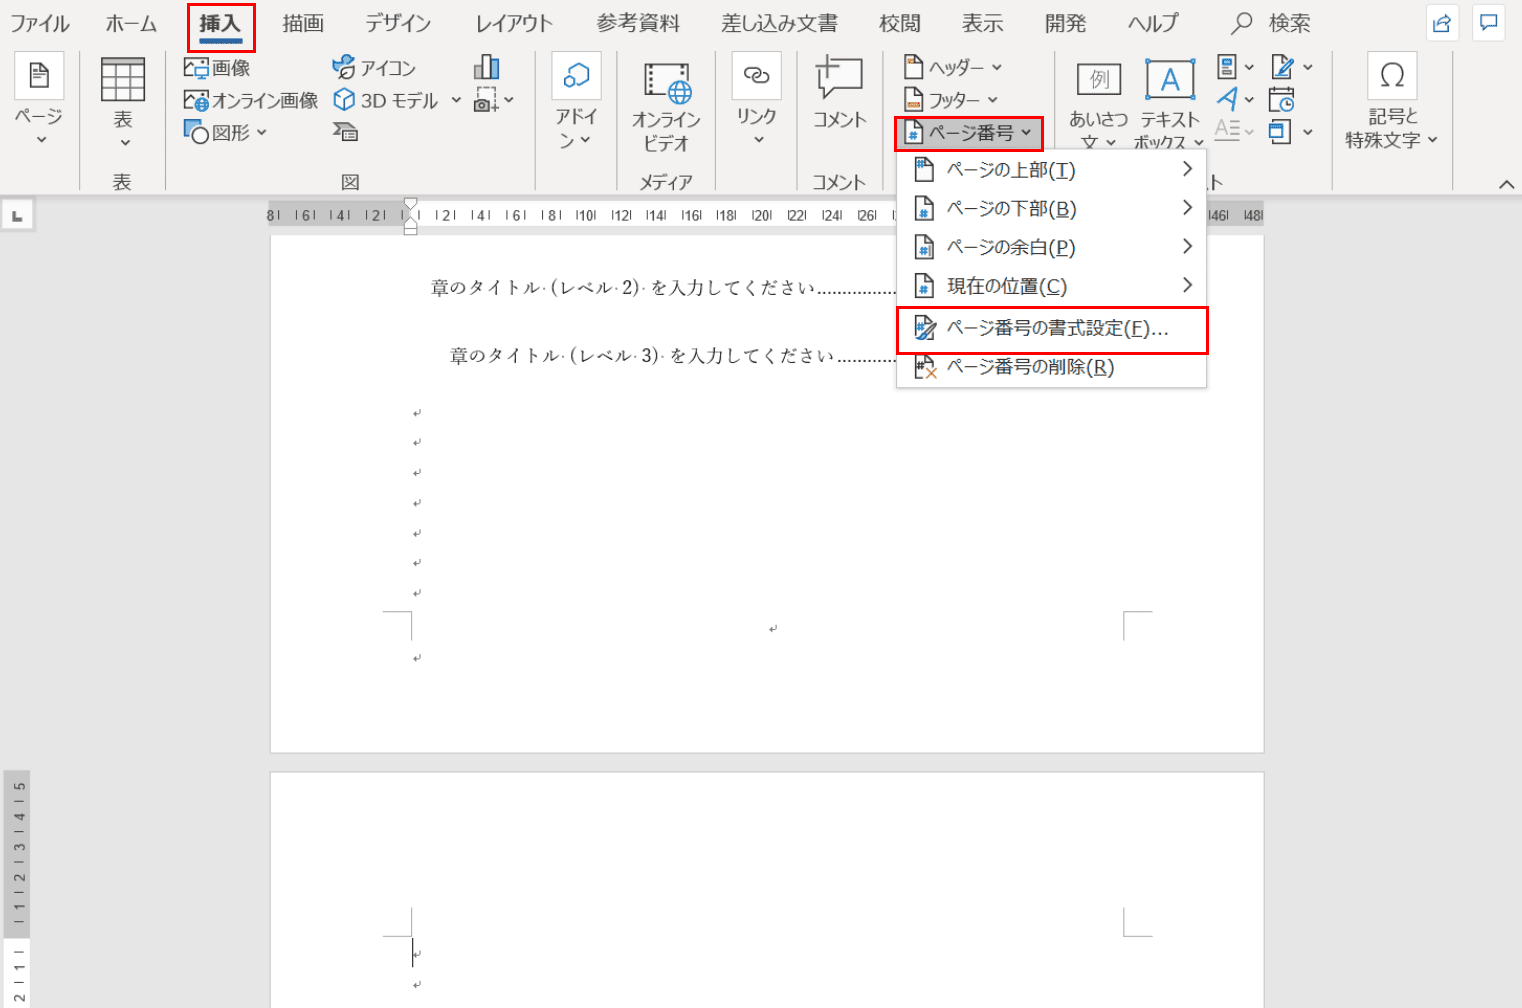1522x1008 pixels.
Task: Switch to the 開発 tab
Action: pyautogui.click(x=1065, y=23)
